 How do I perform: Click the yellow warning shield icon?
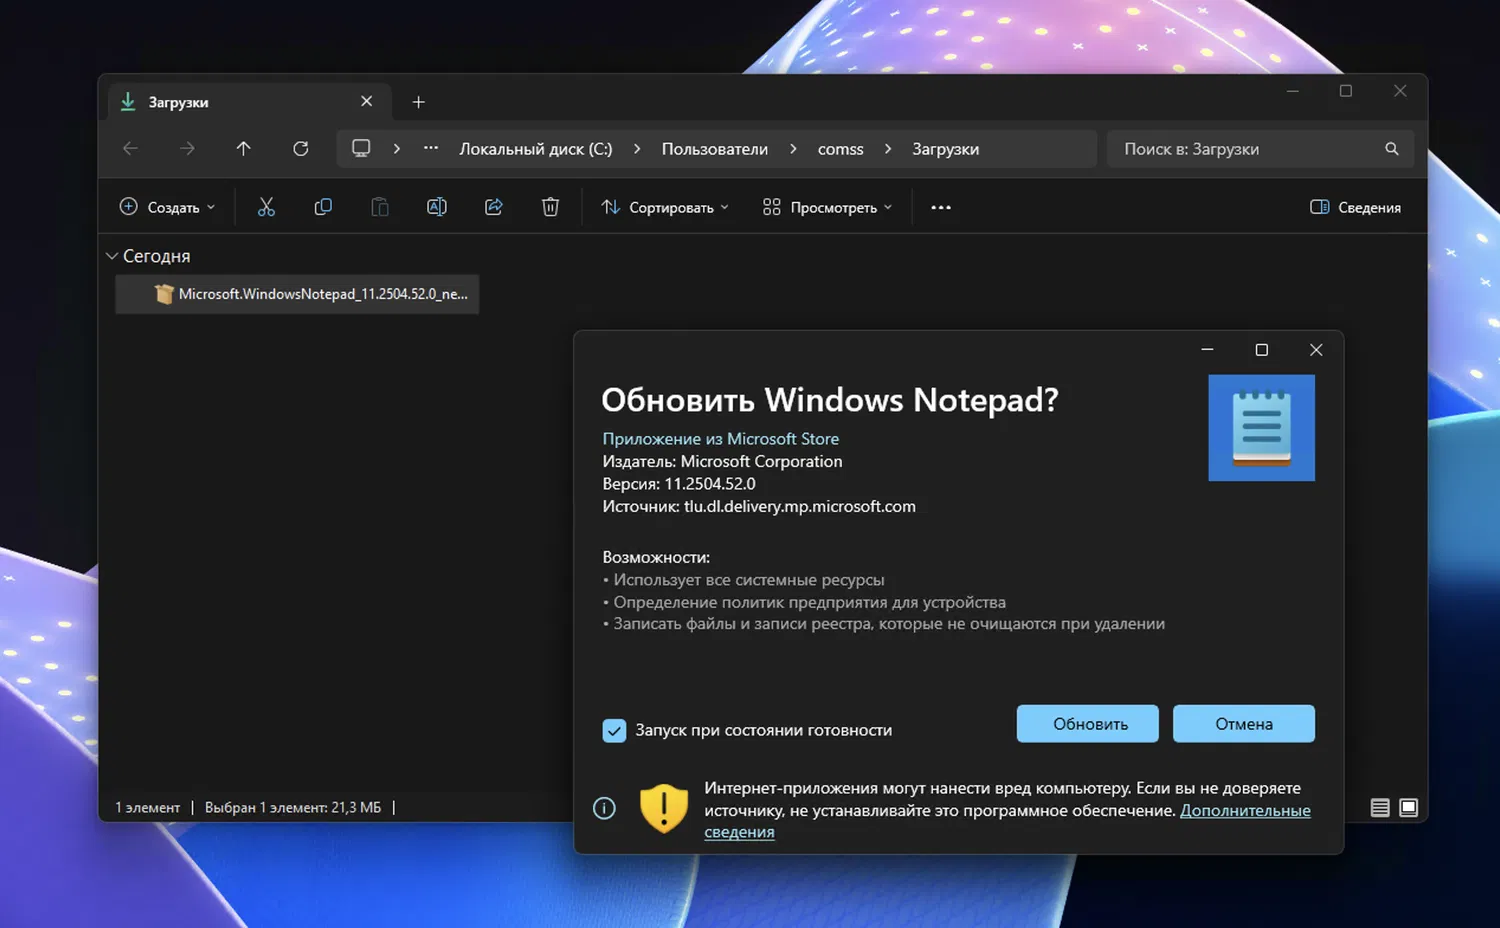click(664, 808)
